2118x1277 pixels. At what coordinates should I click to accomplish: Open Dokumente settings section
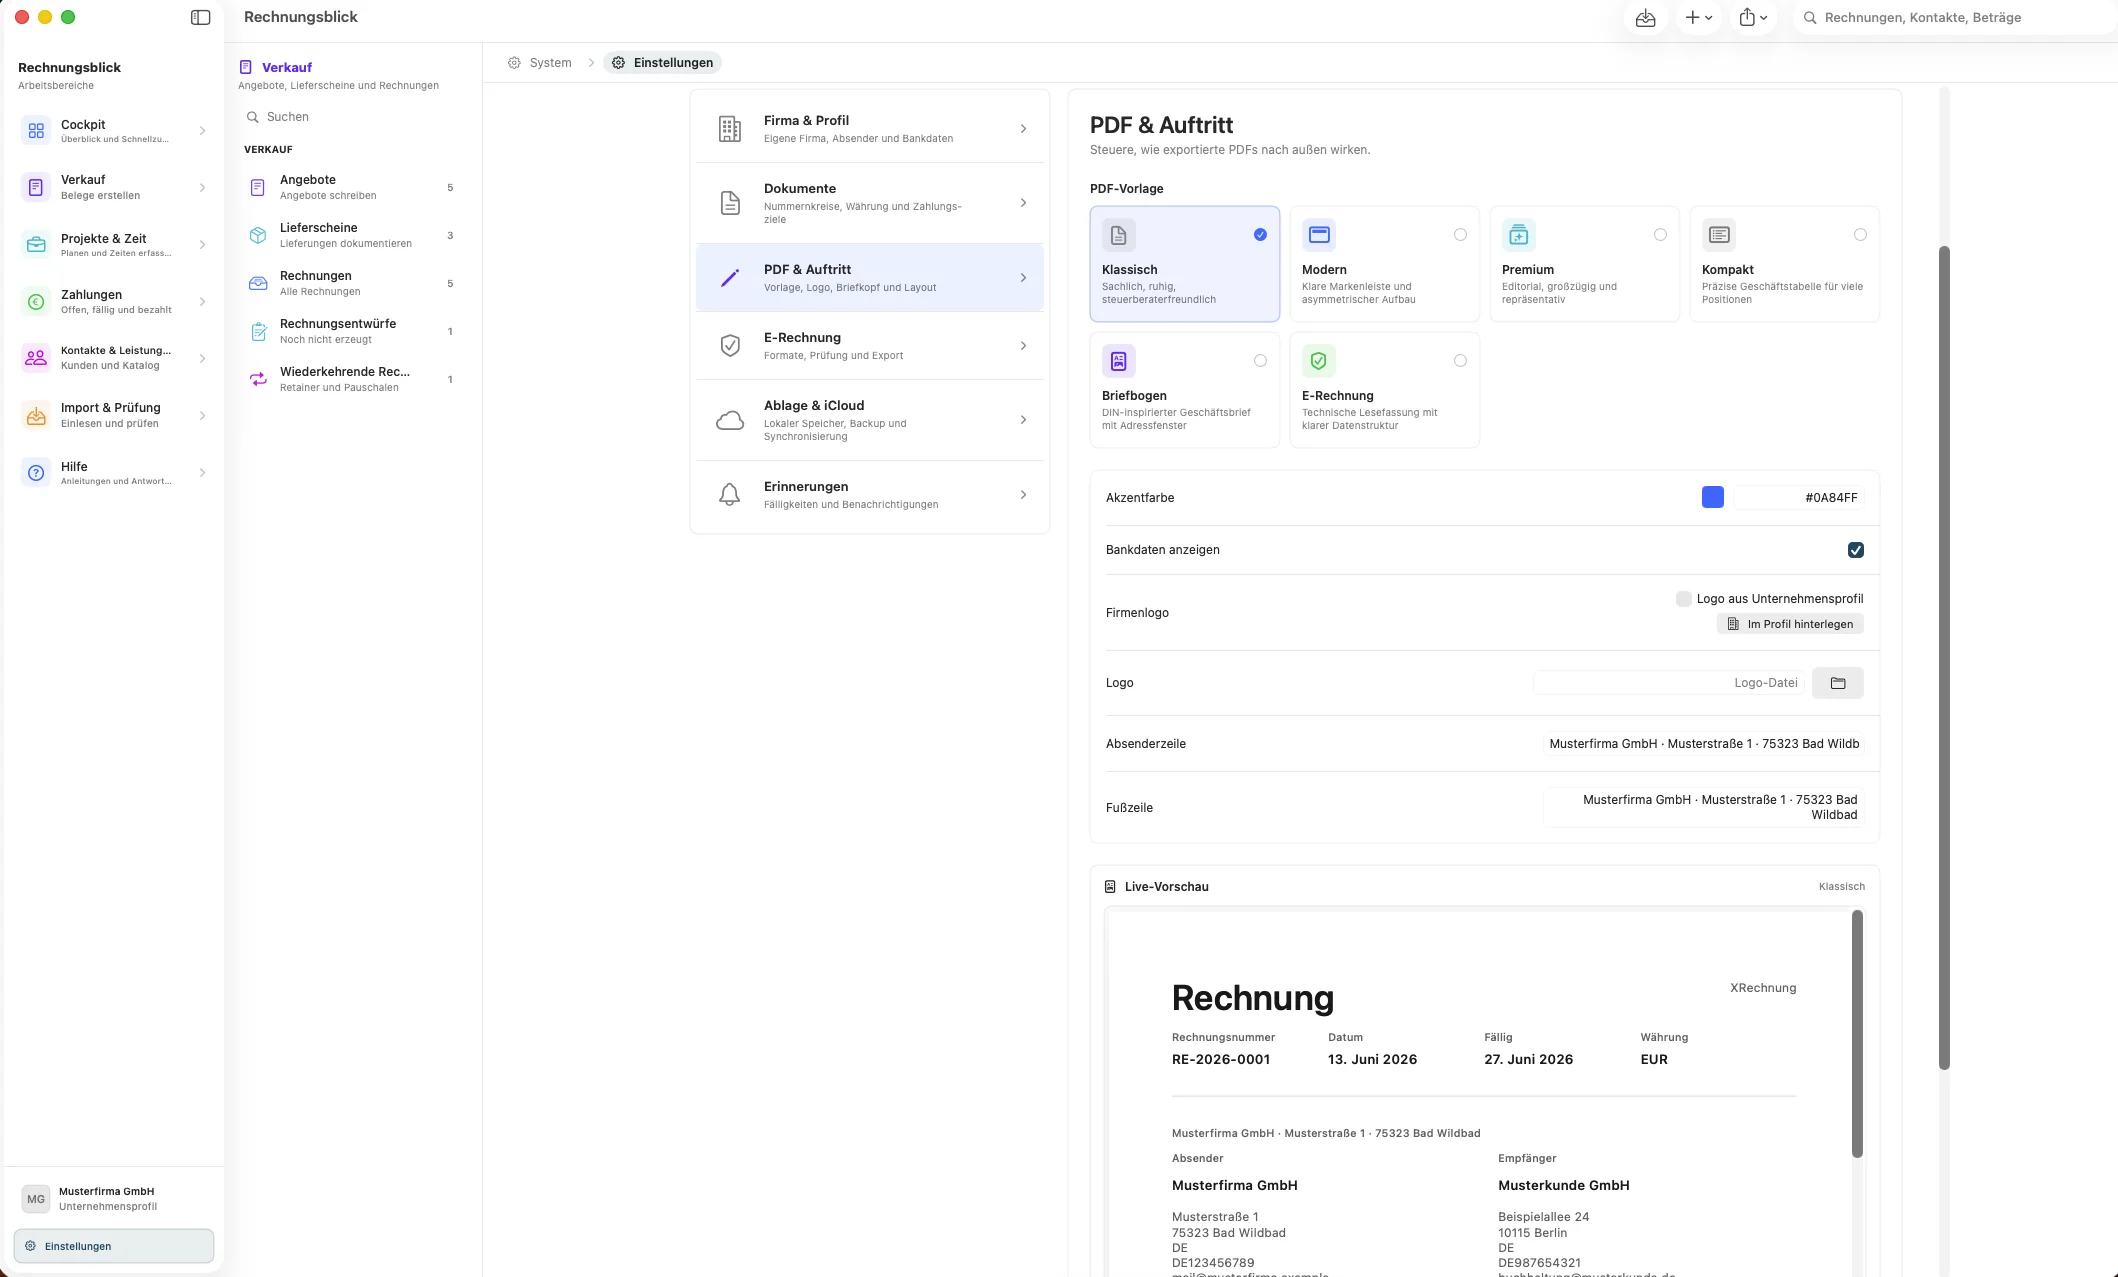[x=870, y=203]
